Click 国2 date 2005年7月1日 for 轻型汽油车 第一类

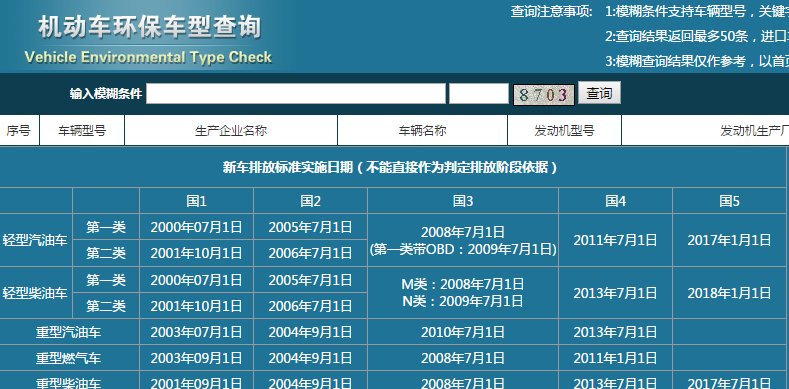click(310, 227)
